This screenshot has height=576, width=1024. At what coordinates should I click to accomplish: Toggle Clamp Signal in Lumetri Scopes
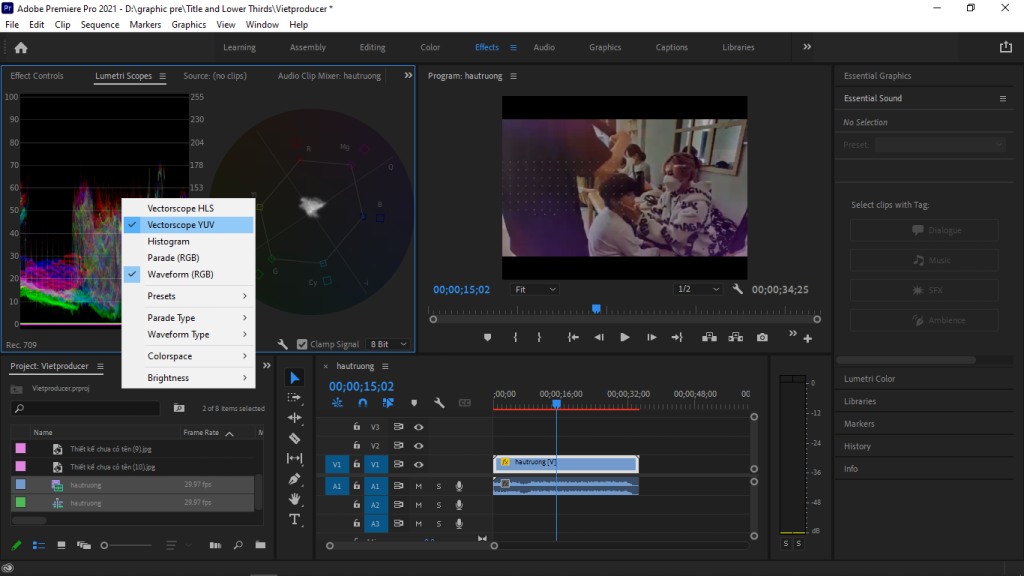(302, 343)
